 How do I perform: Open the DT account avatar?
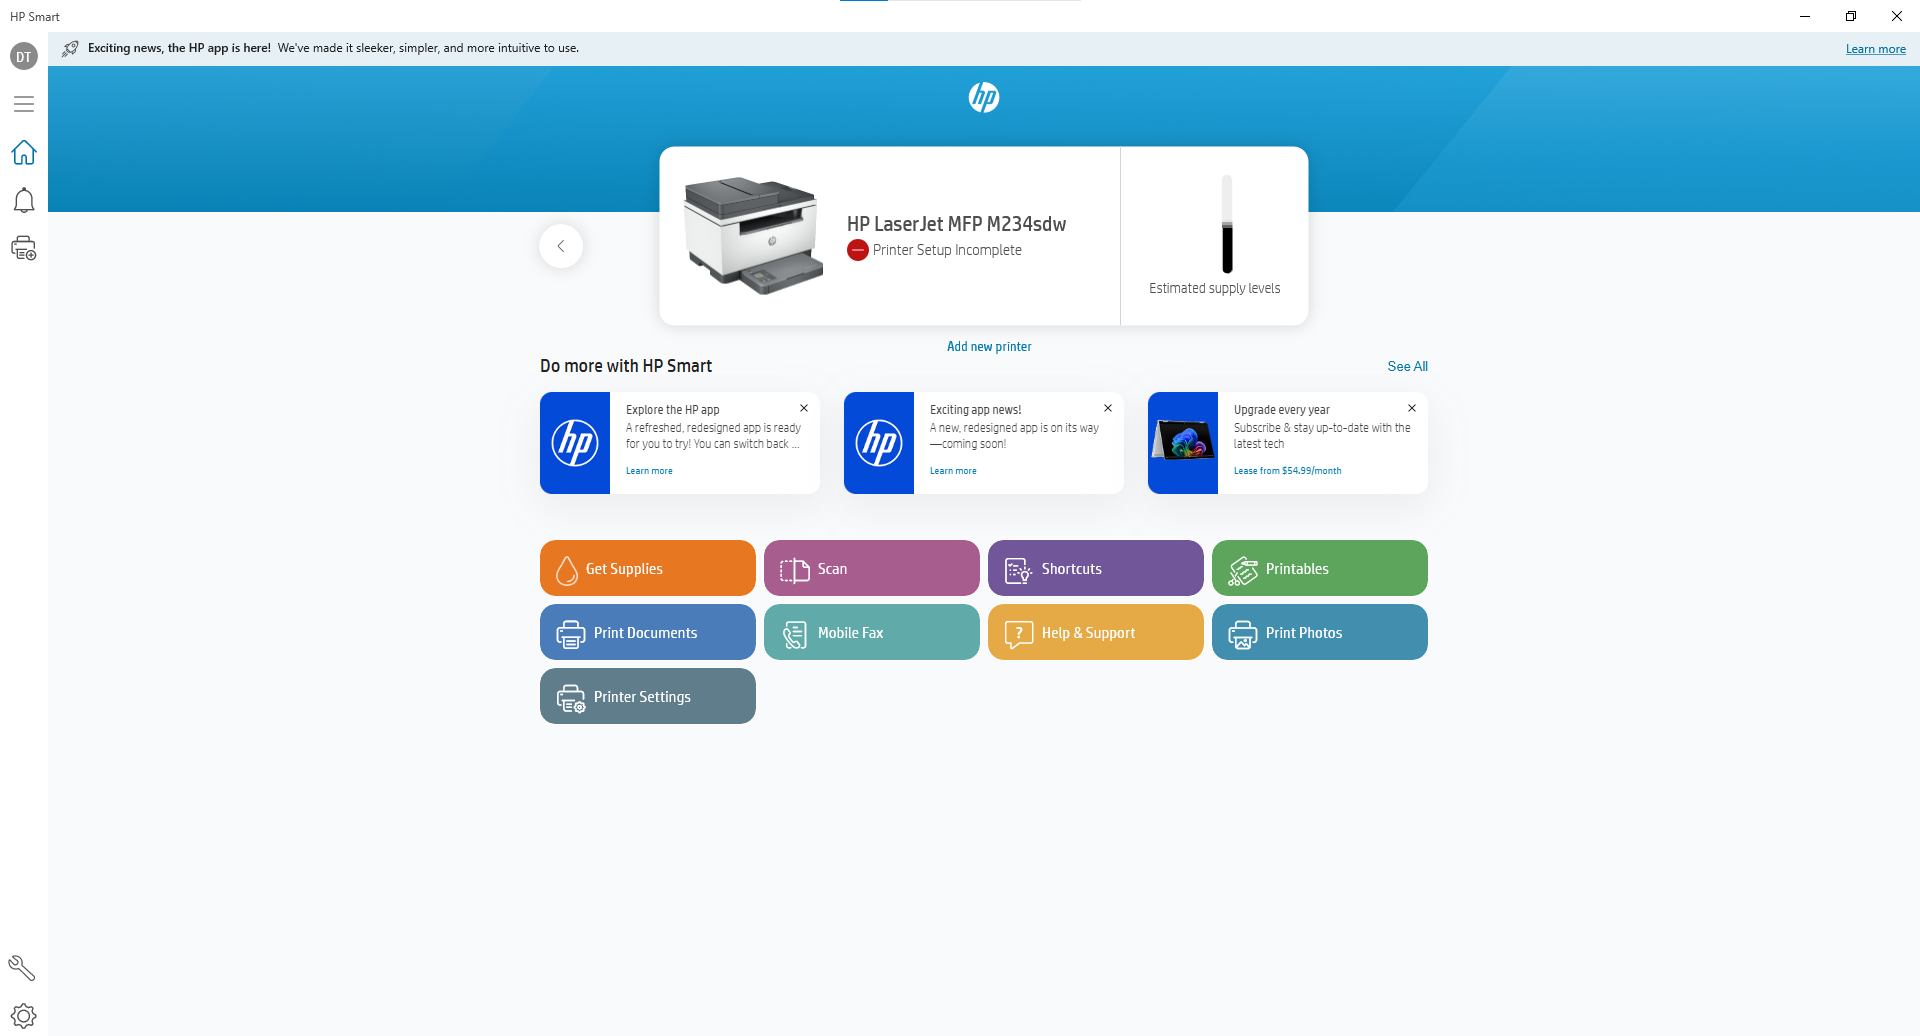pos(24,57)
